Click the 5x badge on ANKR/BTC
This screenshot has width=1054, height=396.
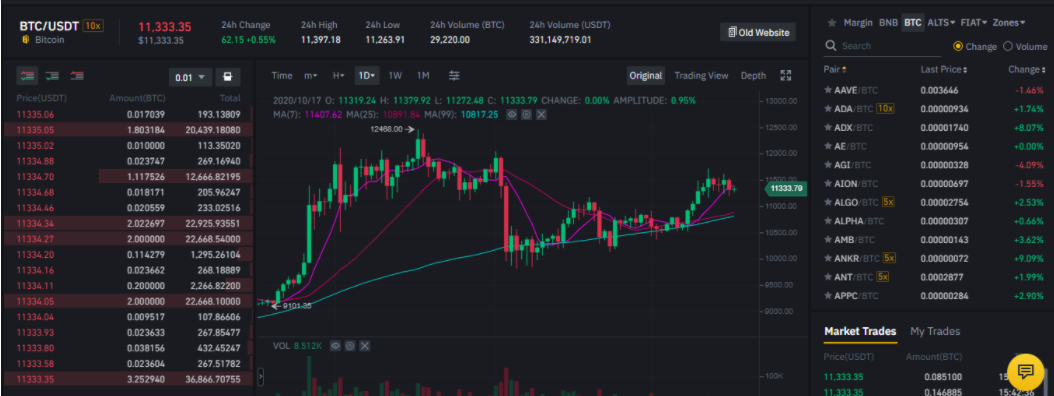click(890, 258)
